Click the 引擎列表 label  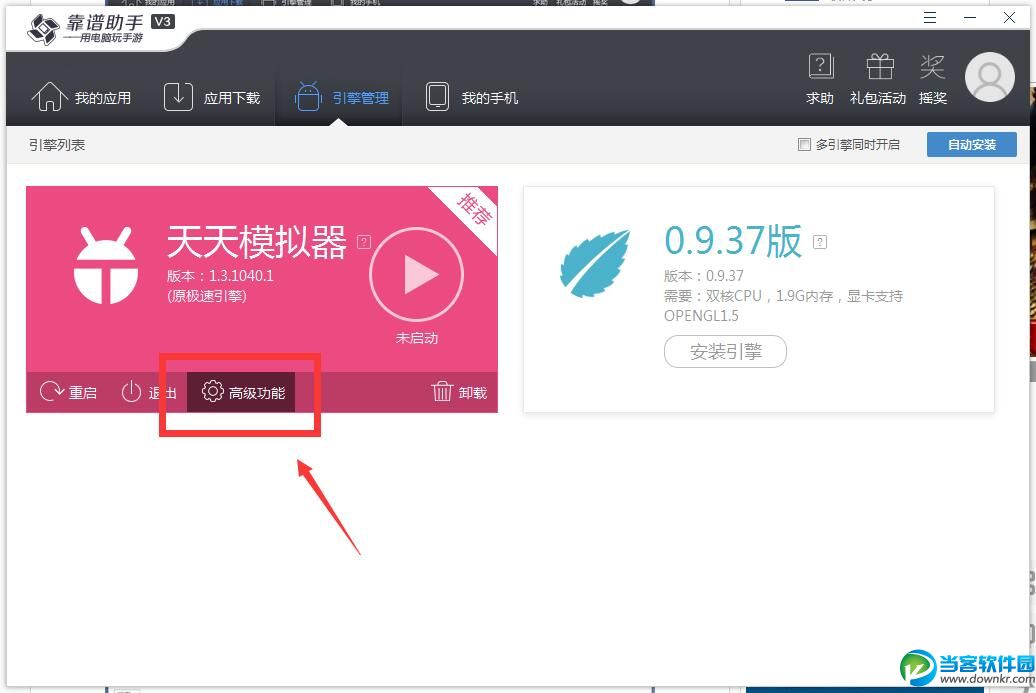pyautogui.click(x=57, y=145)
